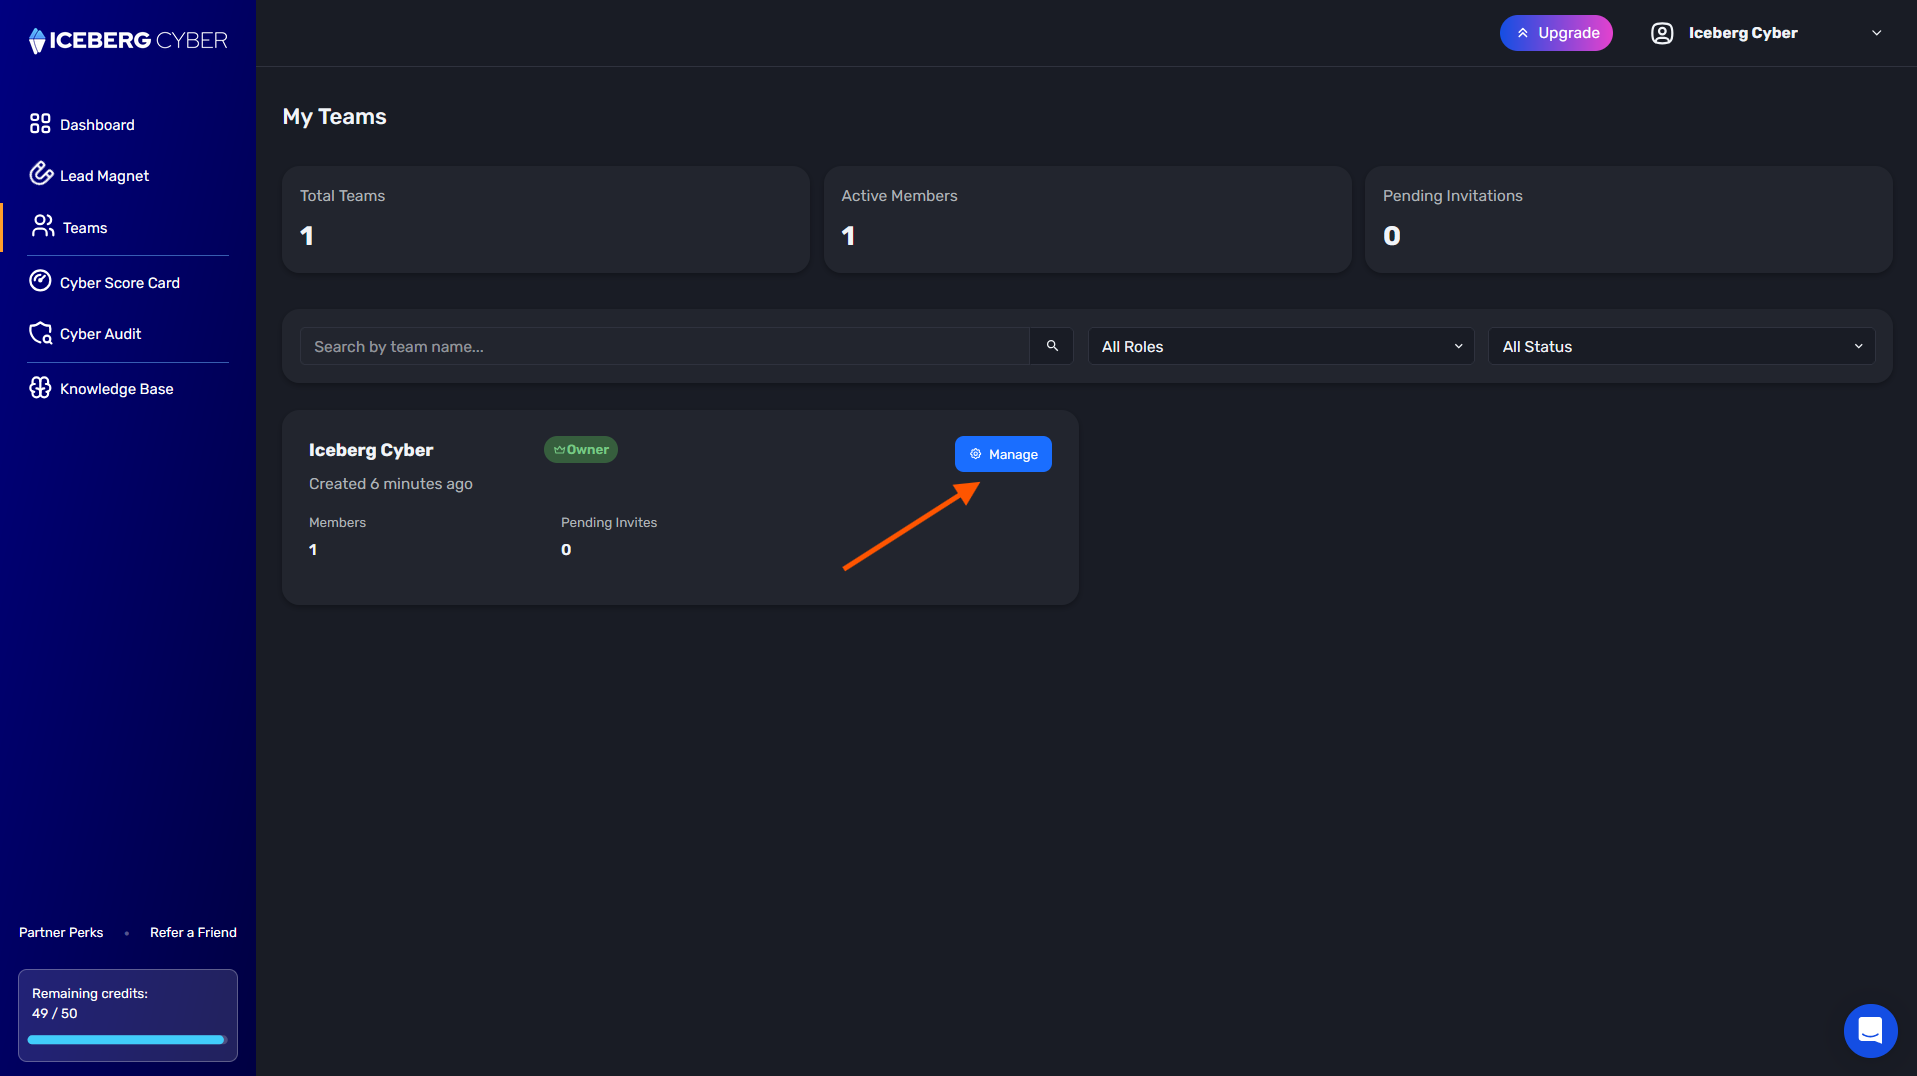Viewport: 1917px width, 1076px height.
Task: Click the Lead Magnet icon
Action: coord(40,174)
